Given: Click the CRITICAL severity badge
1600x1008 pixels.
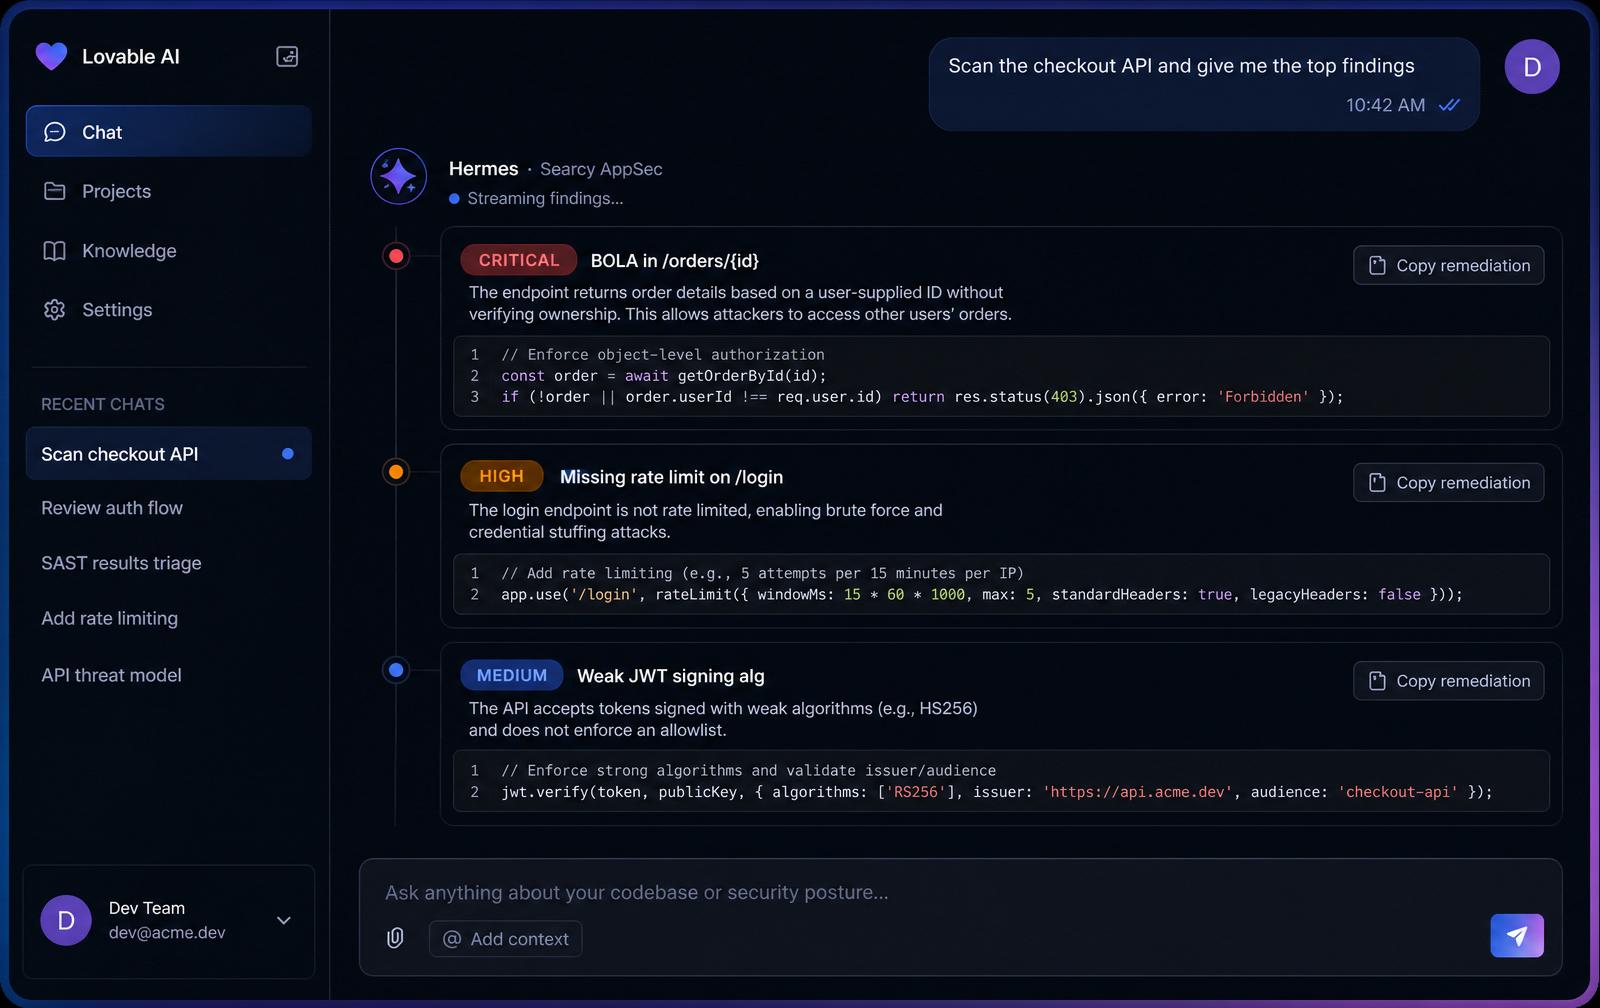Looking at the screenshot, I should [x=519, y=260].
